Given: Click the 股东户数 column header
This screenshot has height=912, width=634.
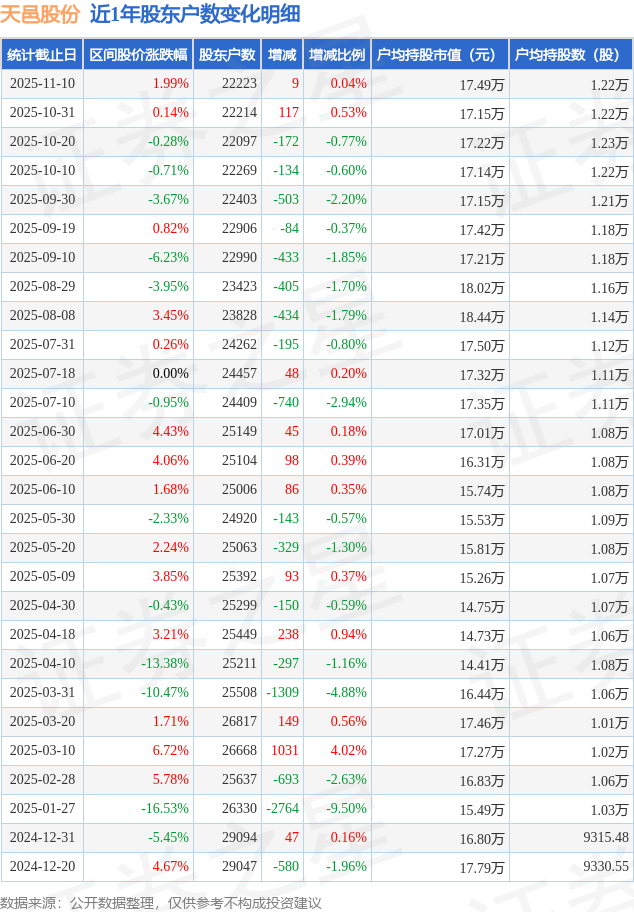Looking at the screenshot, I should (x=227, y=55).
